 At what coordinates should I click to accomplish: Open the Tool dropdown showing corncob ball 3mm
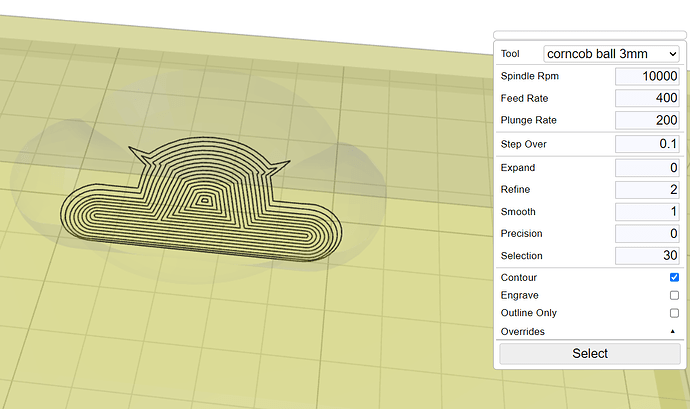point(611,54)
